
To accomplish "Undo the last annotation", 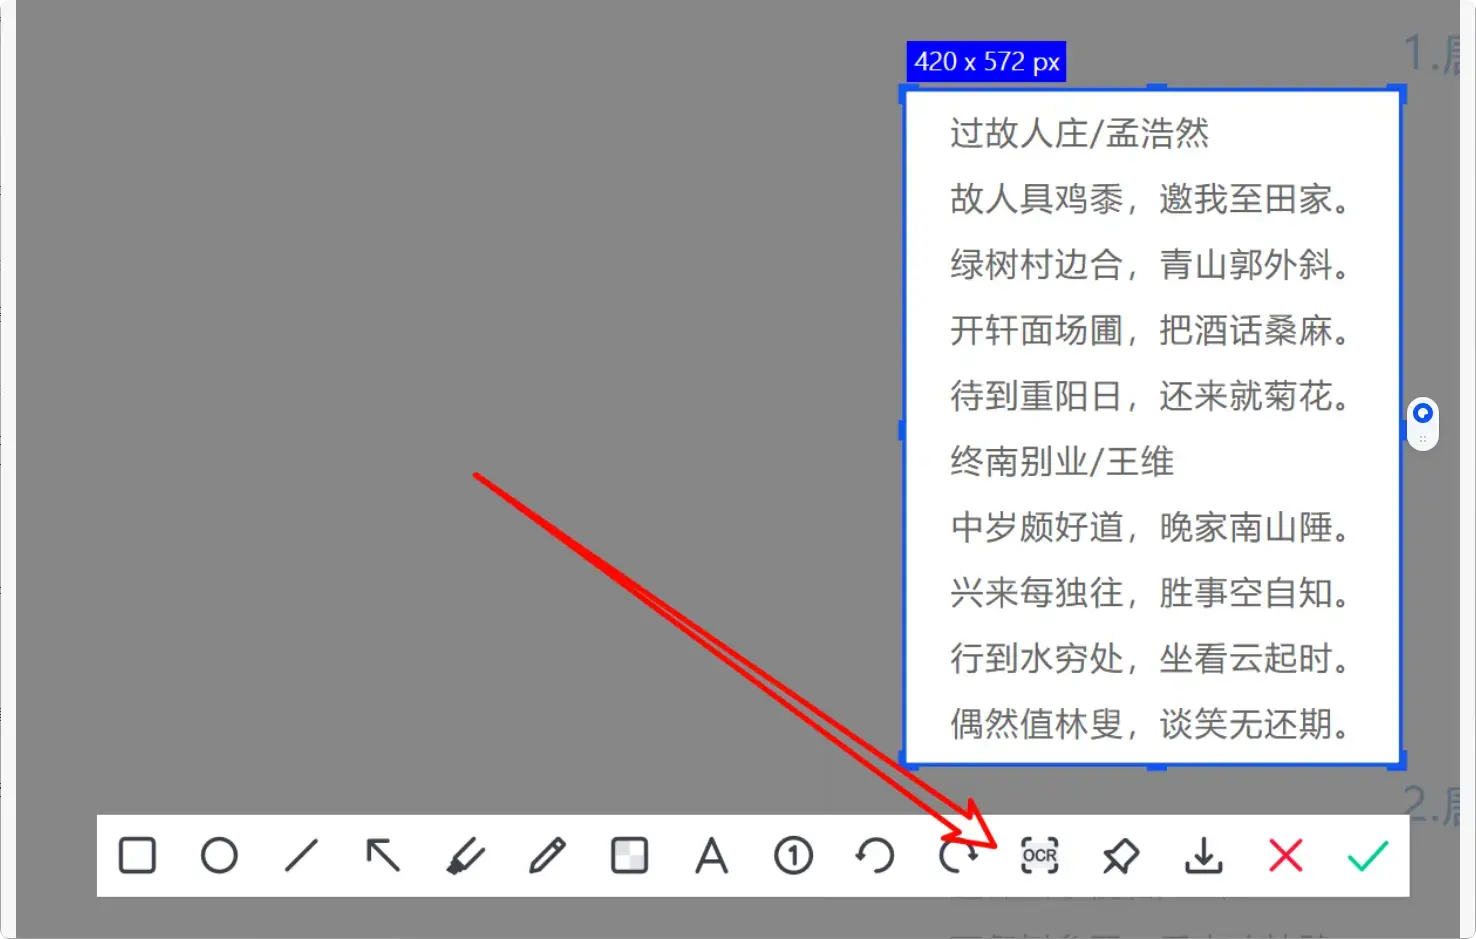I will click(x=875, y=856).
